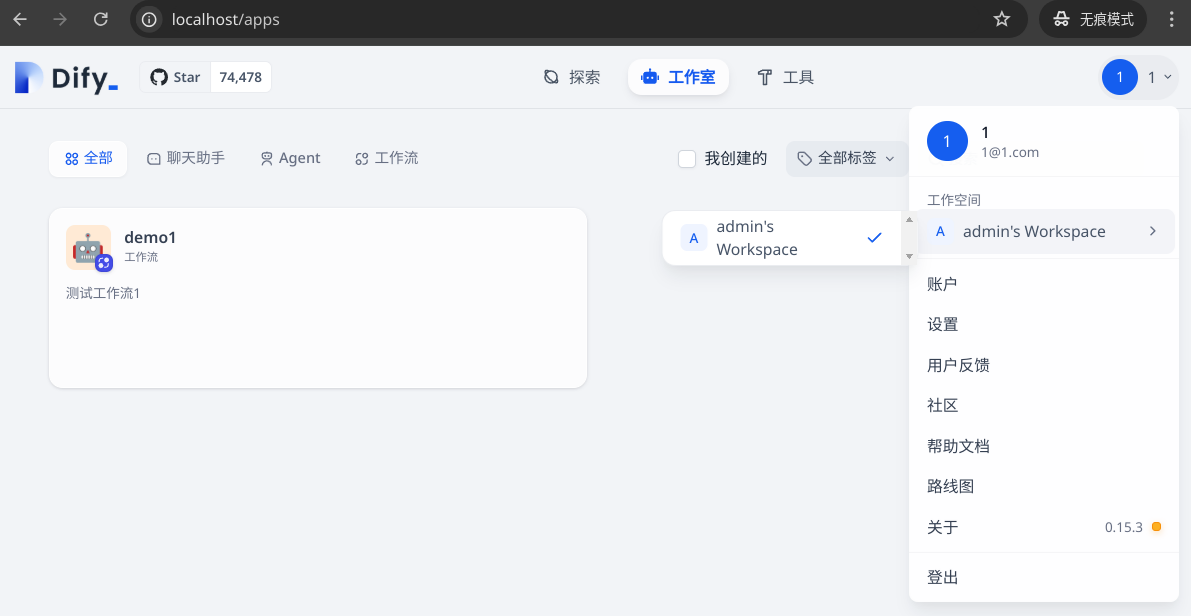
Task: Click the demo1 app robot icon
Action: coord(88,246)
